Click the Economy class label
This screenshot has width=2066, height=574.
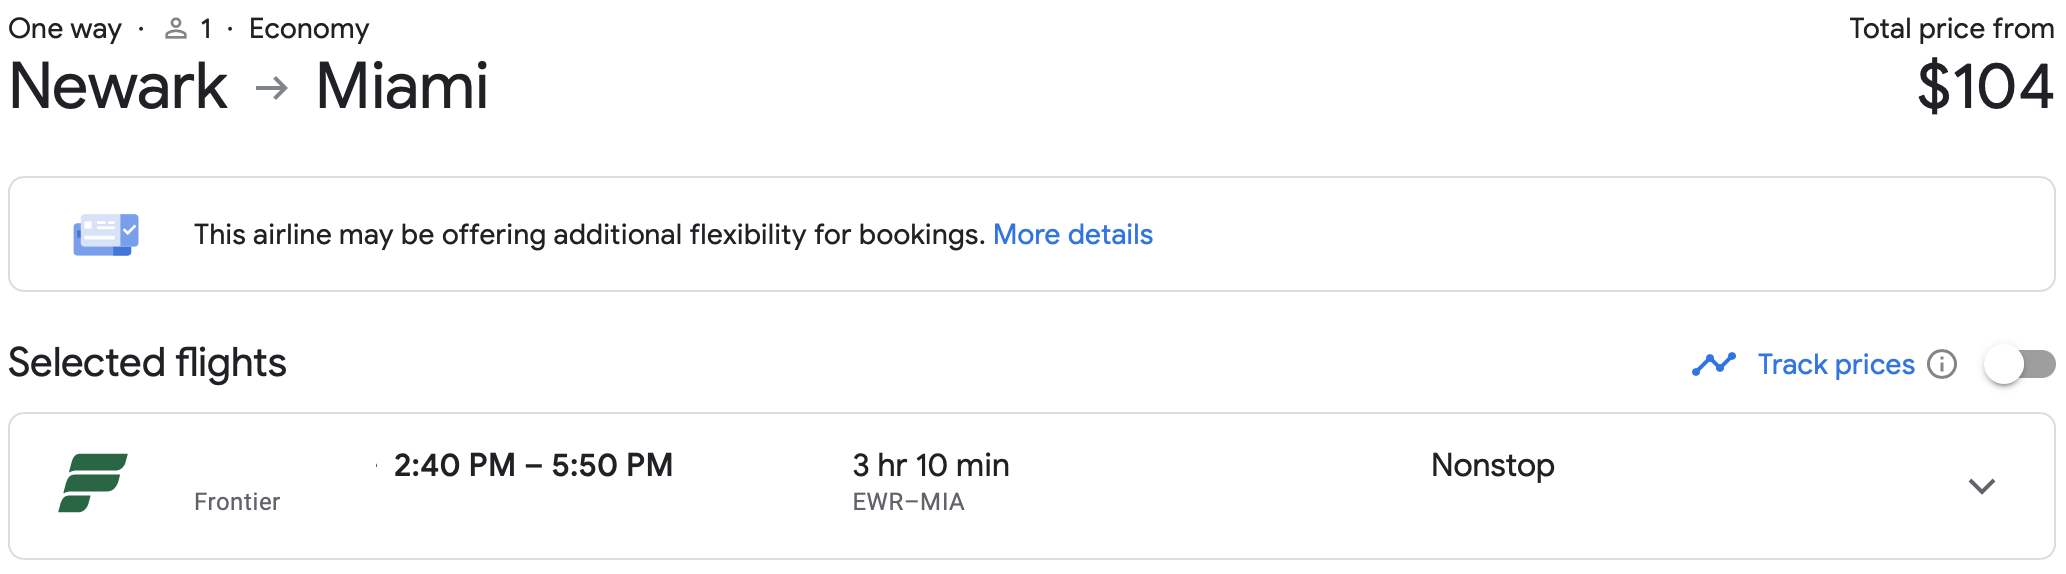click(x=309, y=29)
